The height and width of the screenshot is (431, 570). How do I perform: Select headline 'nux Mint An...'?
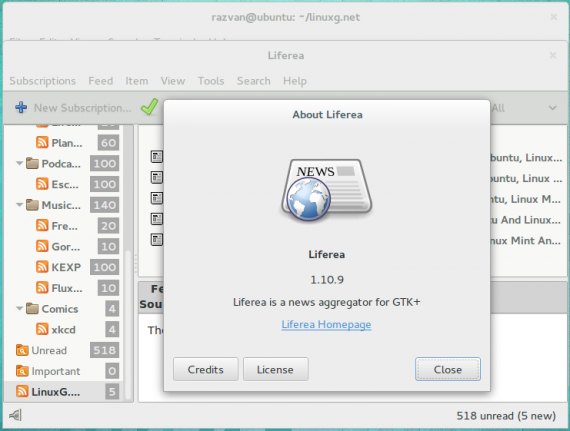[525, 240]
